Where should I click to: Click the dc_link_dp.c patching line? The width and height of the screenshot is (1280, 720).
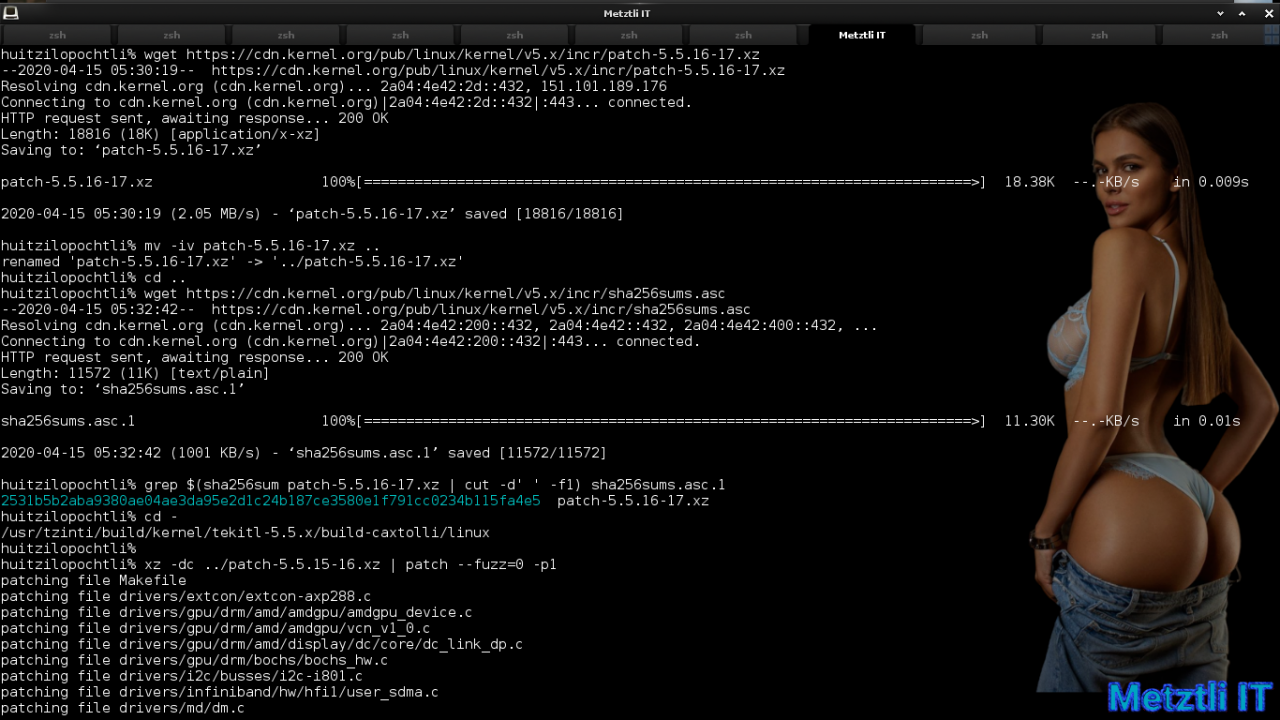click(262, 644)
